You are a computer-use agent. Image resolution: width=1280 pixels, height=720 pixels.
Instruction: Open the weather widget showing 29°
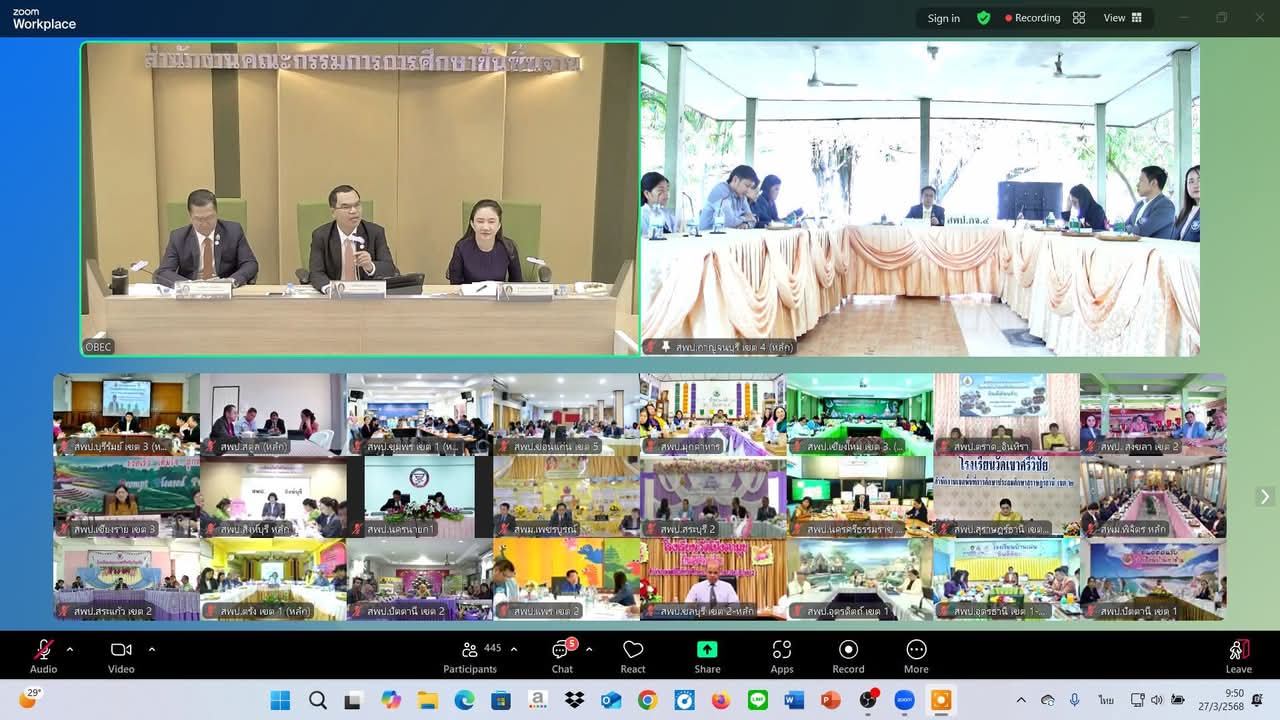28,699
